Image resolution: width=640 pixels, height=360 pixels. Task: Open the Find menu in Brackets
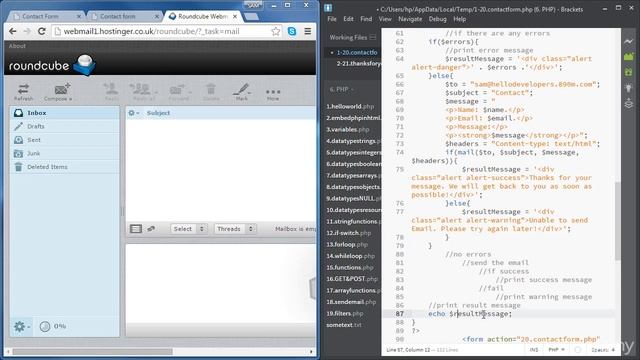pyautogui.click(x=366, y=19)
